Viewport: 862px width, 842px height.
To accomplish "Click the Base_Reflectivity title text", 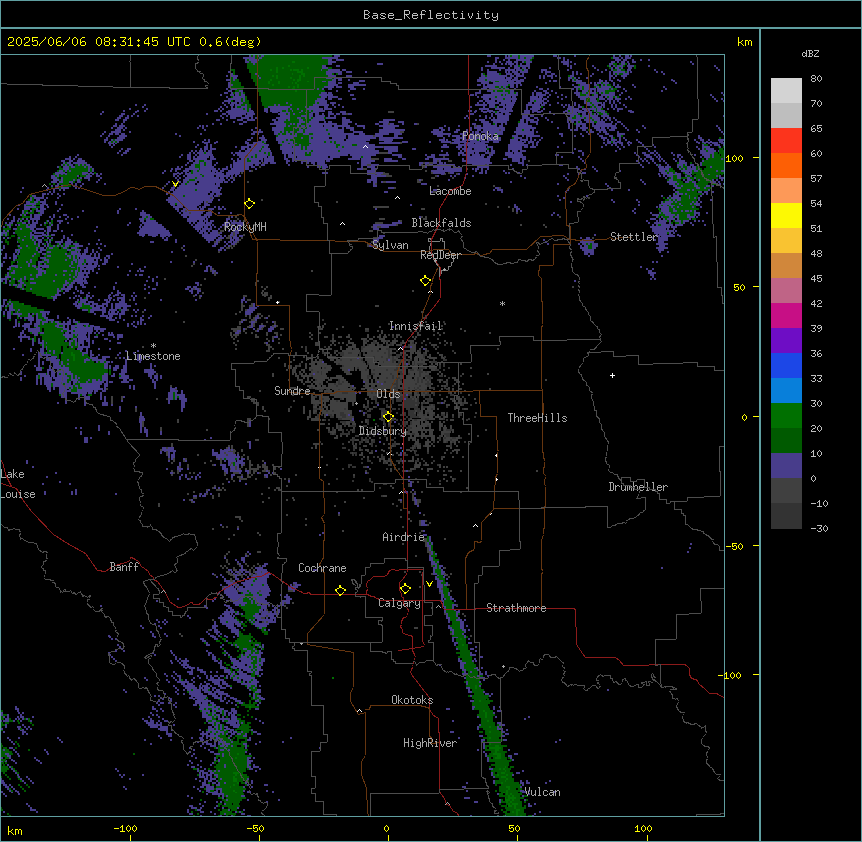I will 431,15.
